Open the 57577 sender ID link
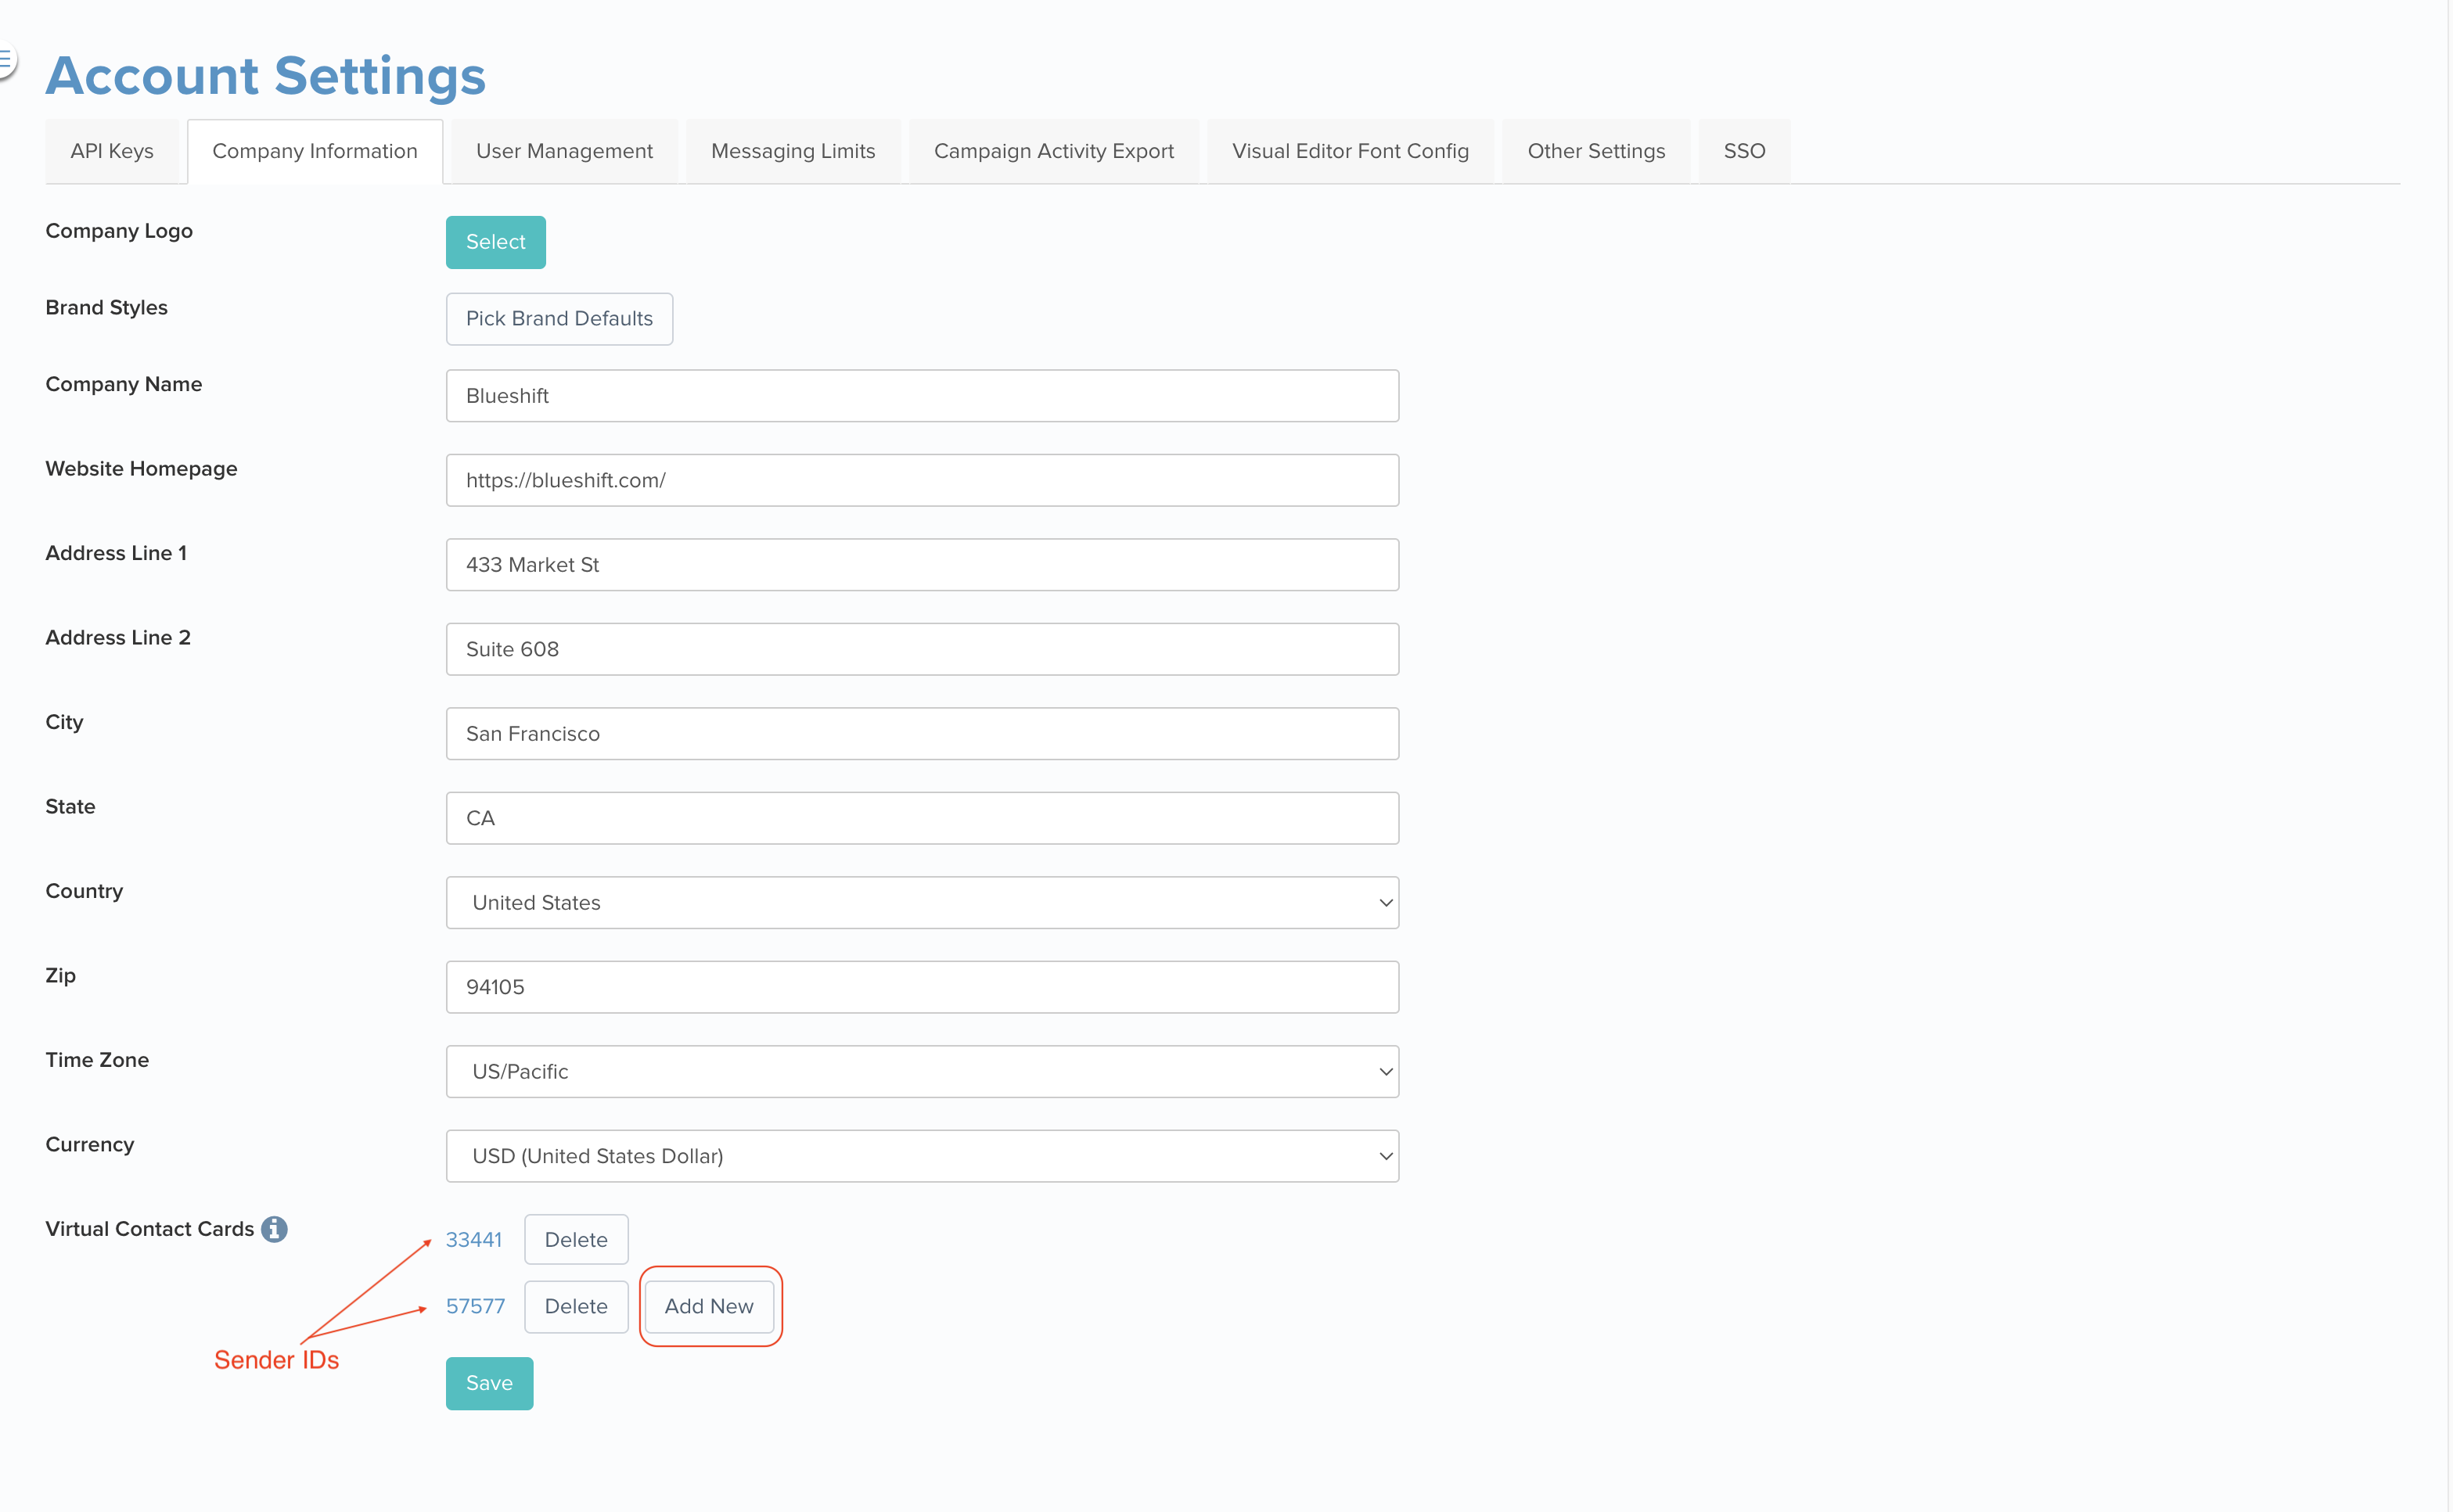Viewport: 2453px width, 1512px height. click(475, 1306)
